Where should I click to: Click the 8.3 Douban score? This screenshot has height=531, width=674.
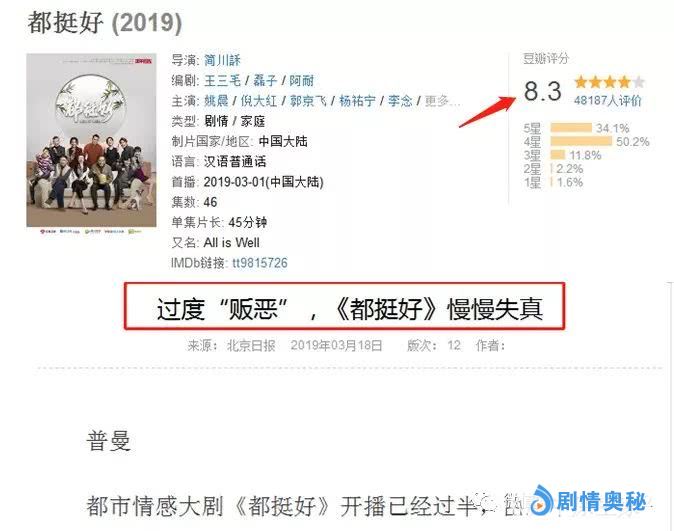pyautogui.click(x=542, y=91)
